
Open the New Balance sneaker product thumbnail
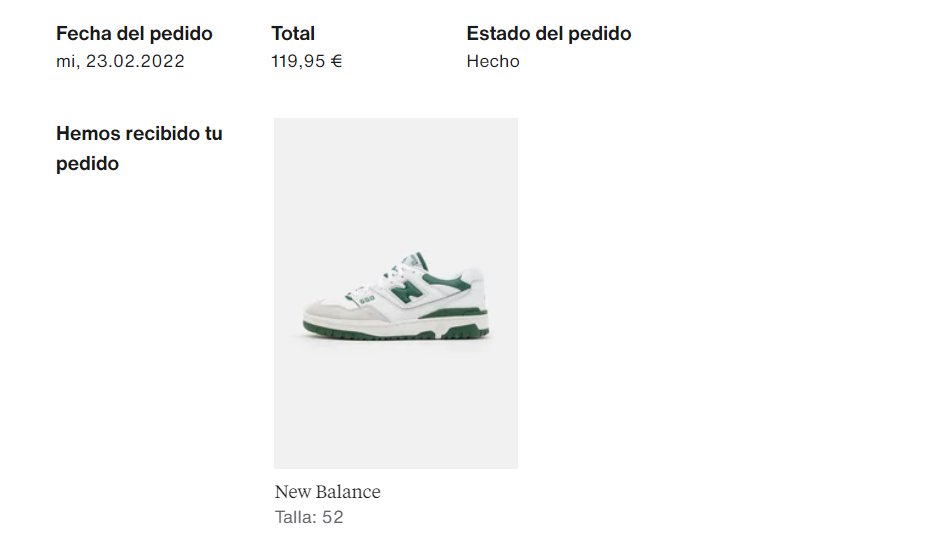click(x=395, y=293)
